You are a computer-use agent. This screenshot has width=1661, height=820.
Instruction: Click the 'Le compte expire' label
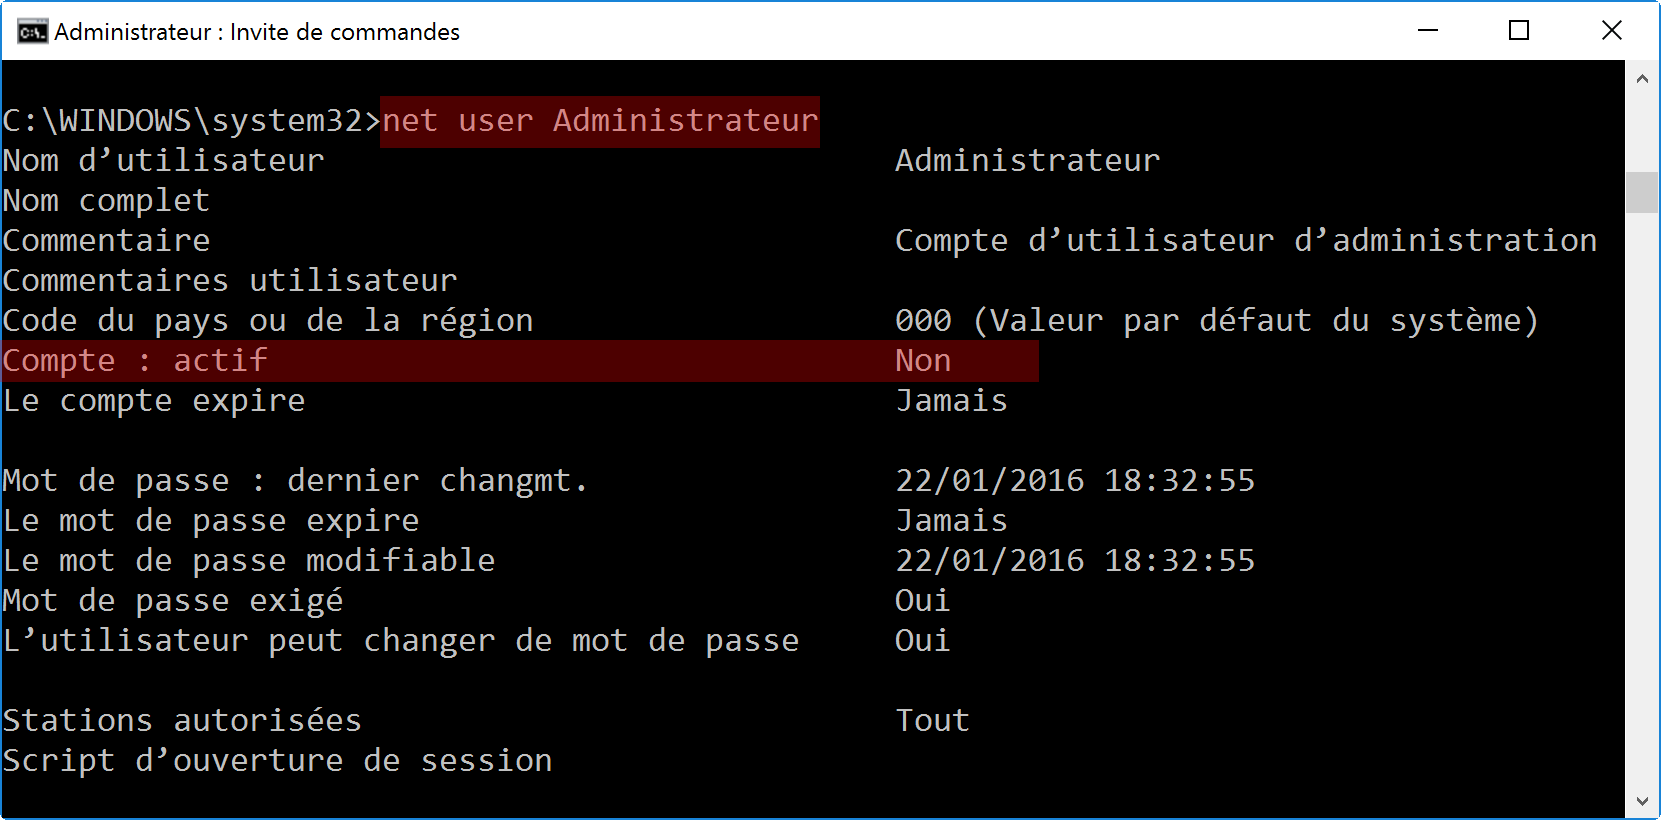pos(154,401)
